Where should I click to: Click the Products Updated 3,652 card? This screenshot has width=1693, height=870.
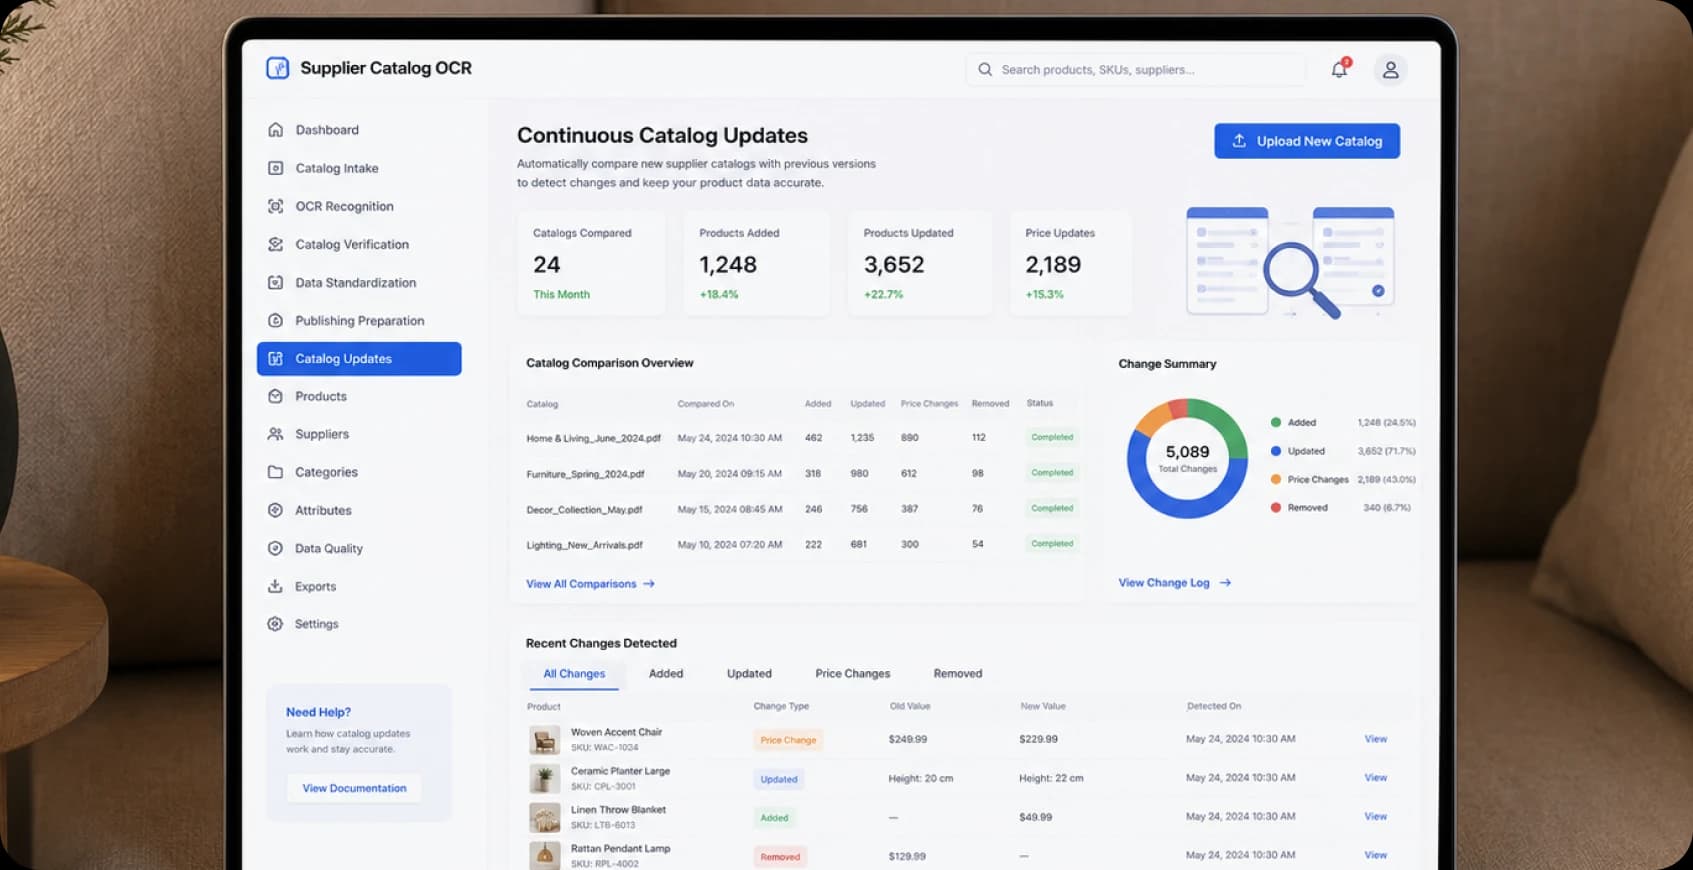920,263
